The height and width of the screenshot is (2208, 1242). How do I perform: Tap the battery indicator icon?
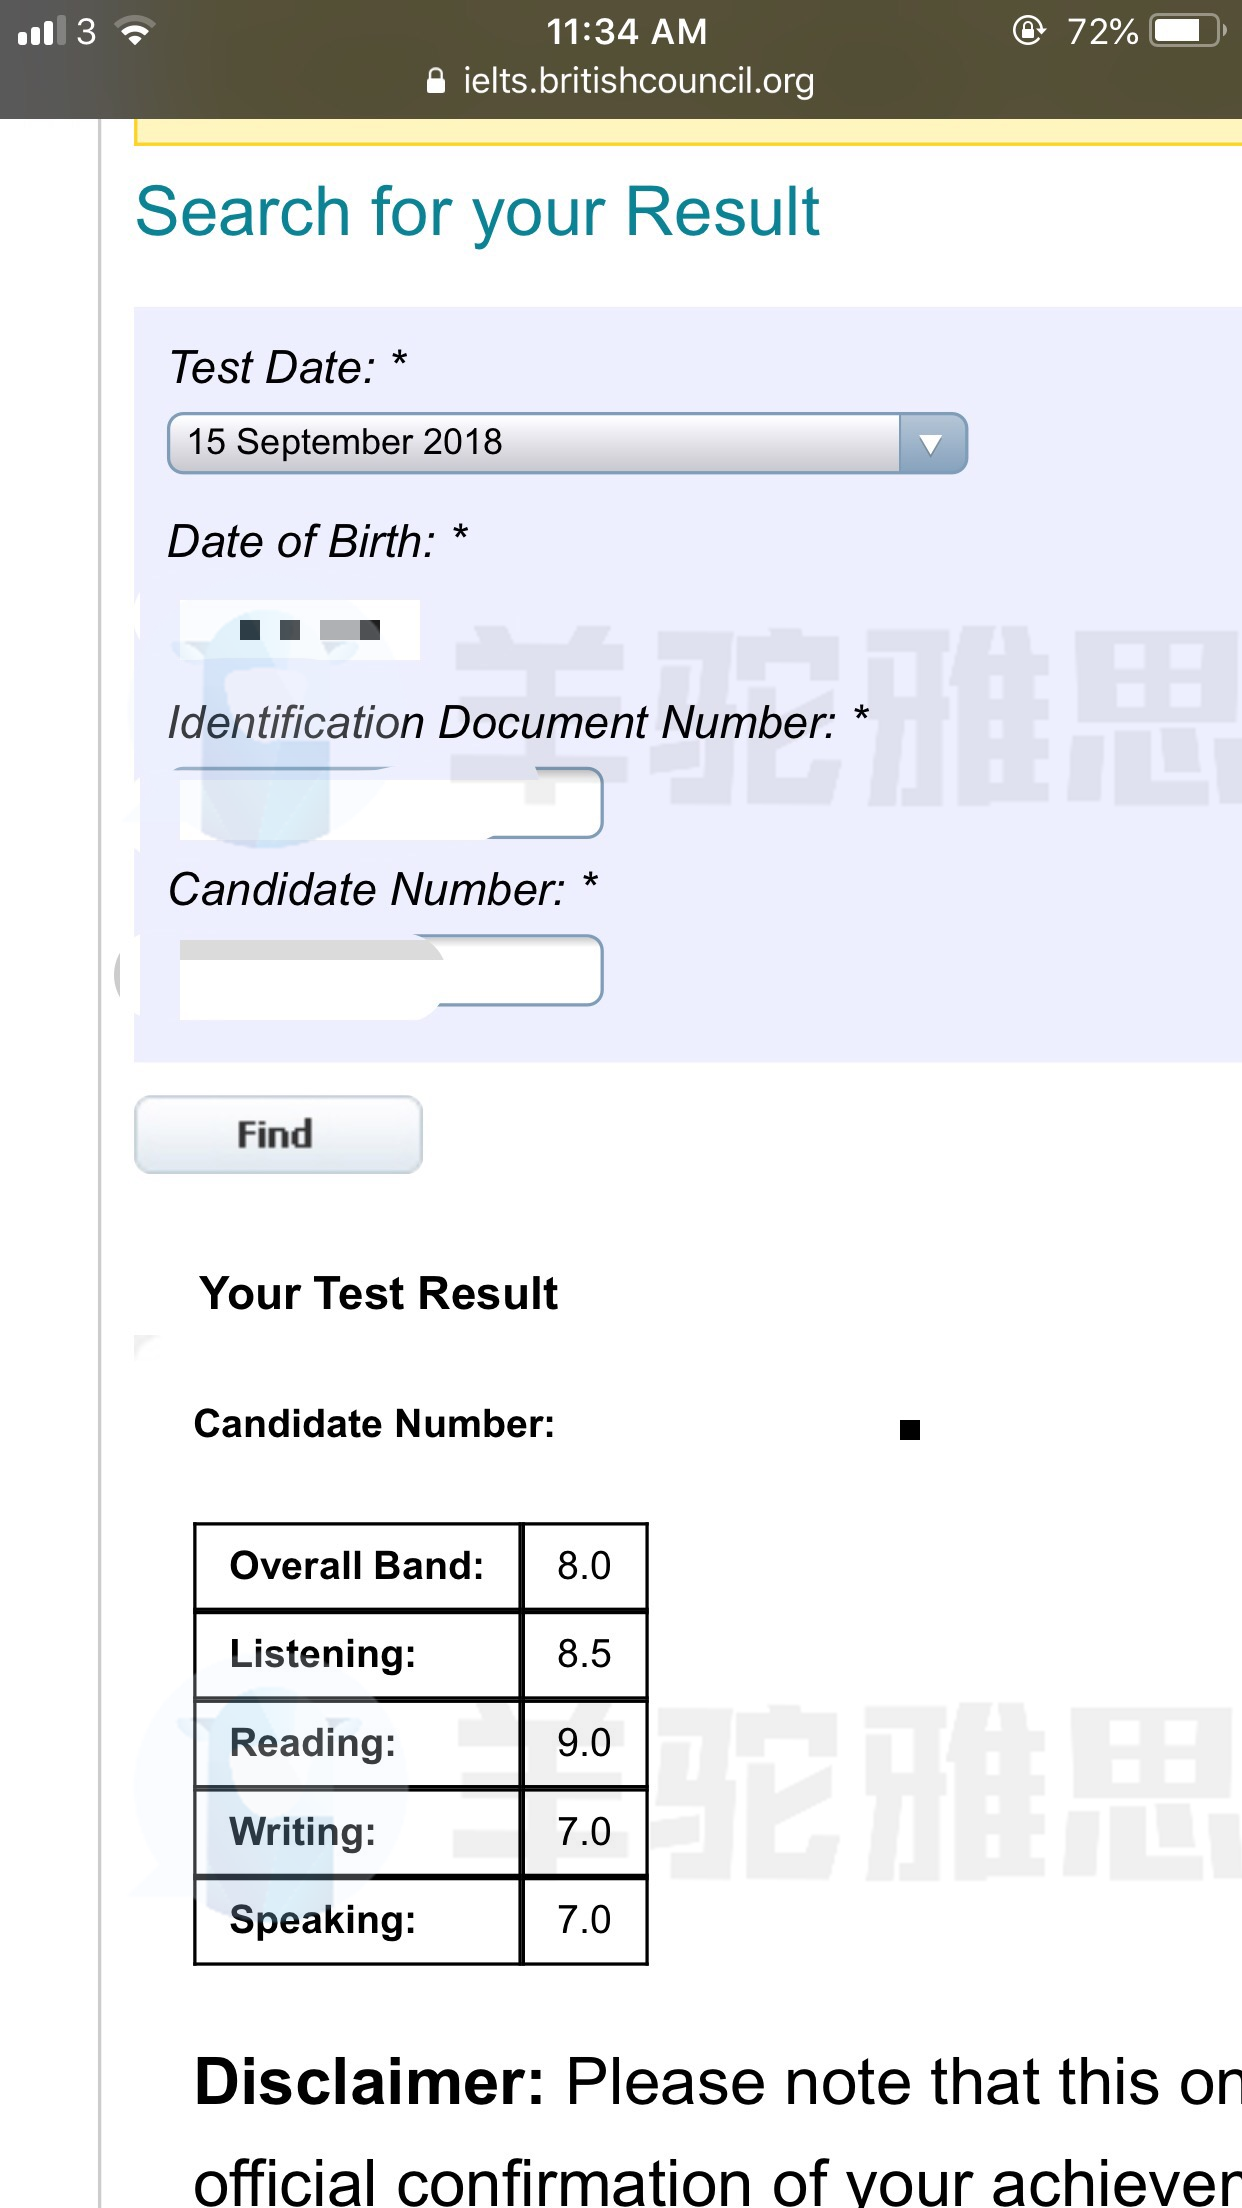pyautogui.click(x=1188, y=31)
